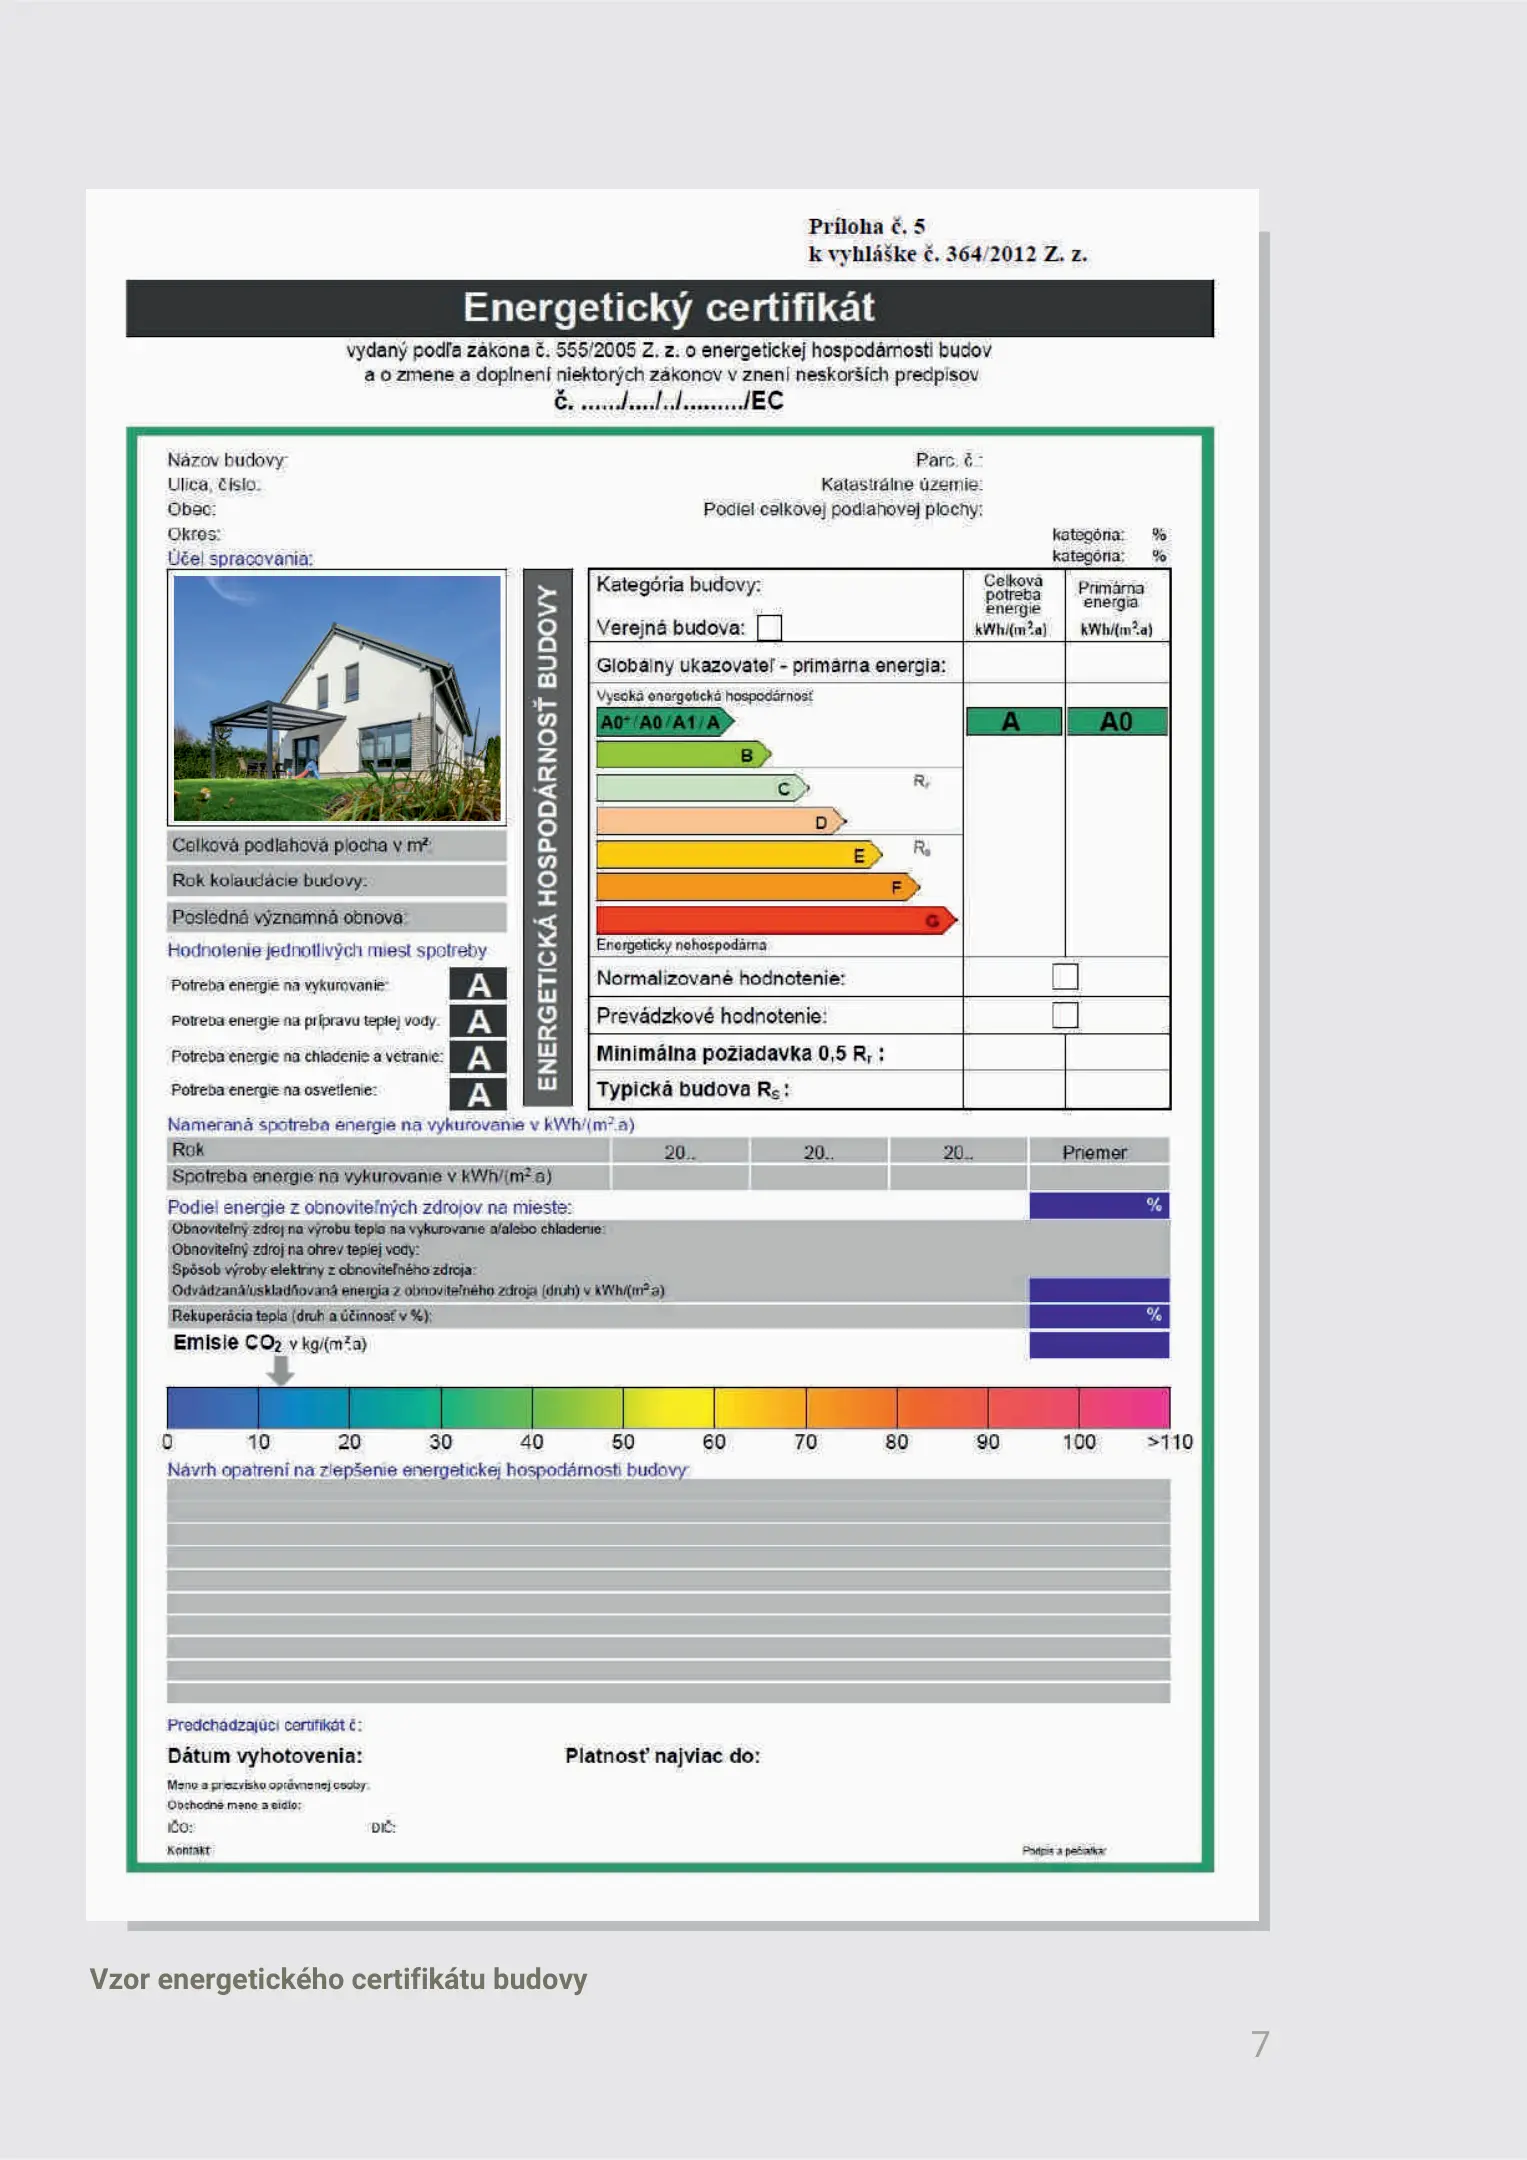Screen dimensions: 1527x2160
Task: Click the class D peach arrow
Action: (x=720, y=822)
